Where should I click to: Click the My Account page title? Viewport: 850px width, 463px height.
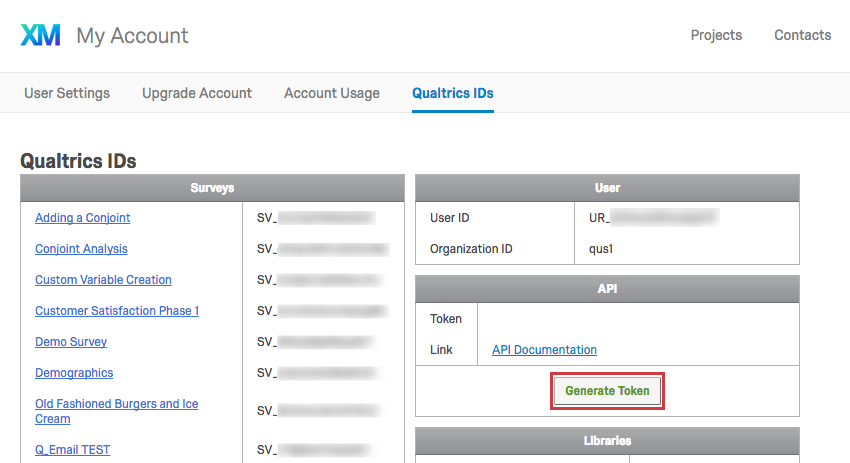132,36
